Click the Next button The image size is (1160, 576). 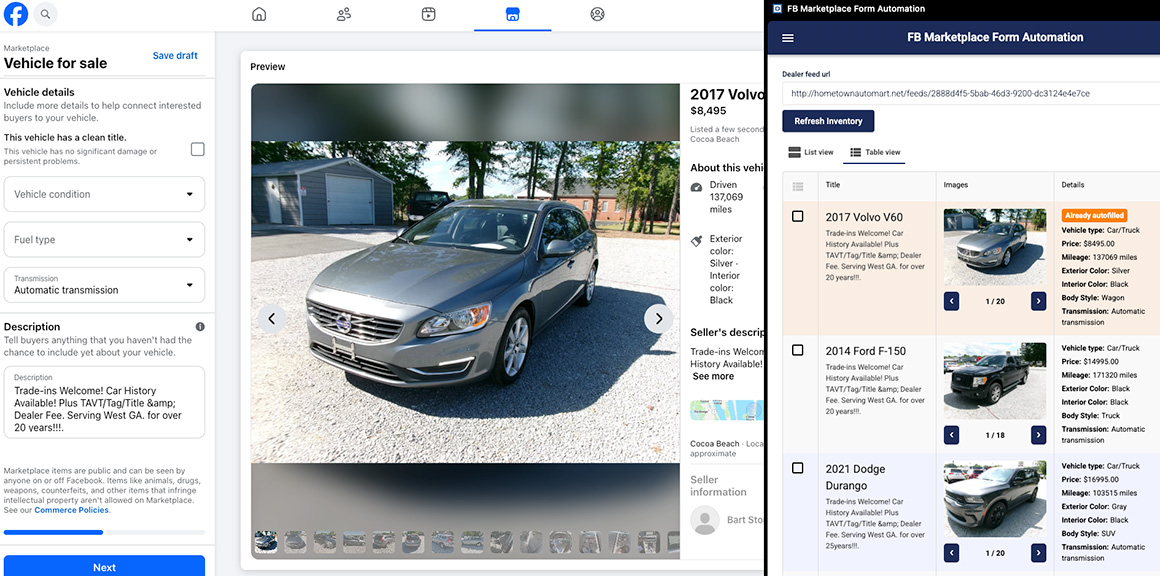coord(104,567)
